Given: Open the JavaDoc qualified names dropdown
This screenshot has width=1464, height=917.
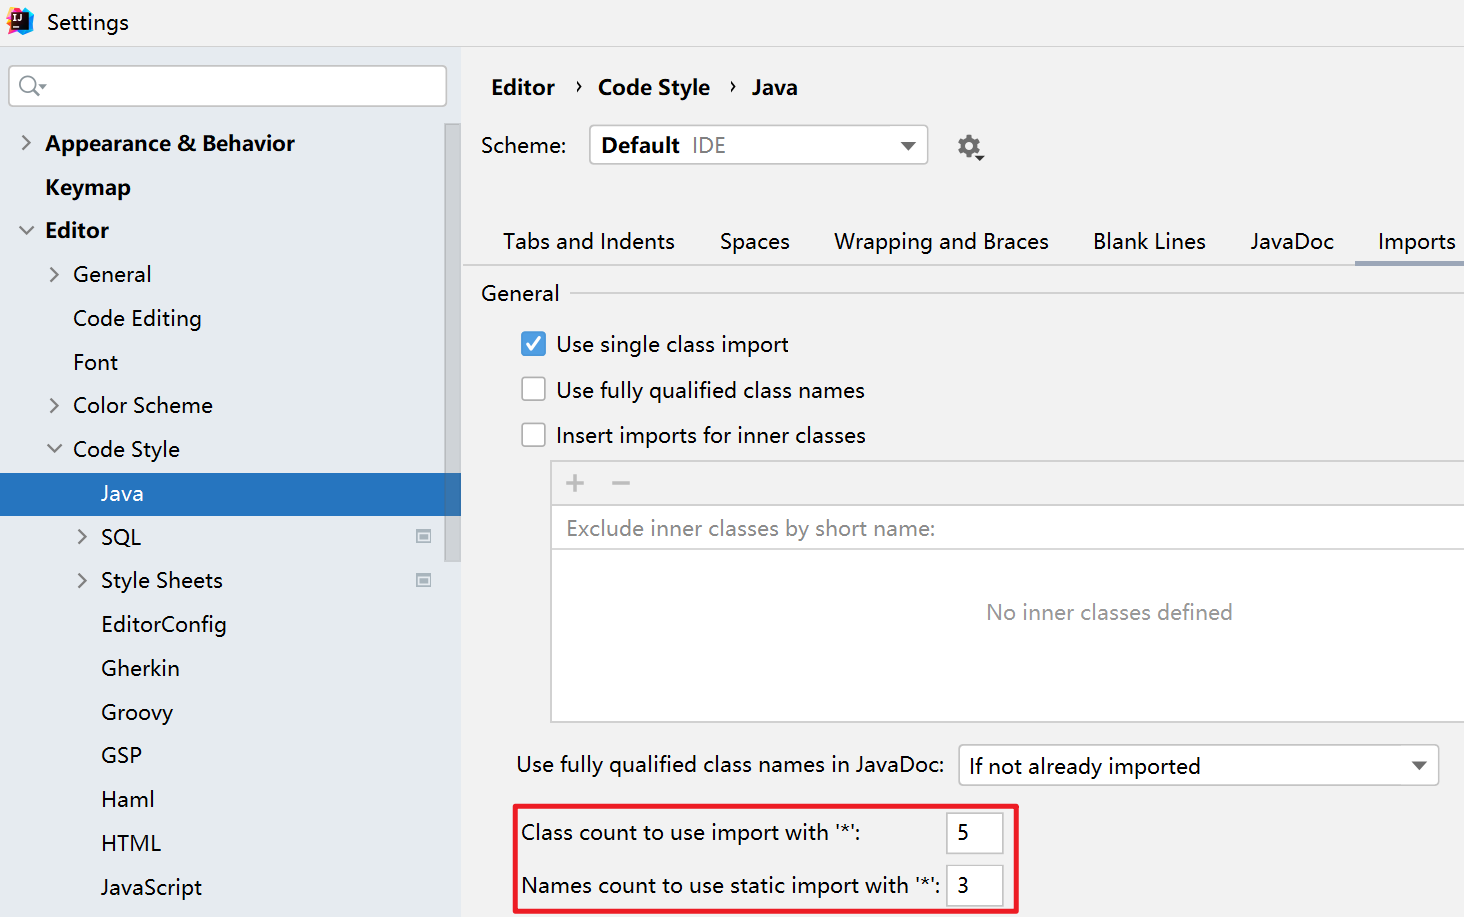Looking at the screenshot, I should point(1198,766).
